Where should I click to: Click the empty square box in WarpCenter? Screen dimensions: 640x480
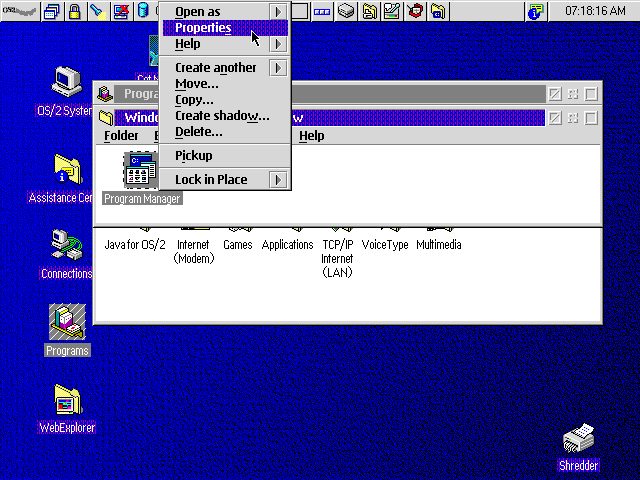(300, 11)
